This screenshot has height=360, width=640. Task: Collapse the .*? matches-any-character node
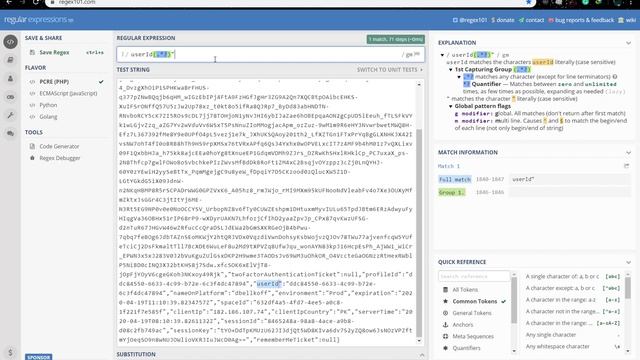(459, 77)
